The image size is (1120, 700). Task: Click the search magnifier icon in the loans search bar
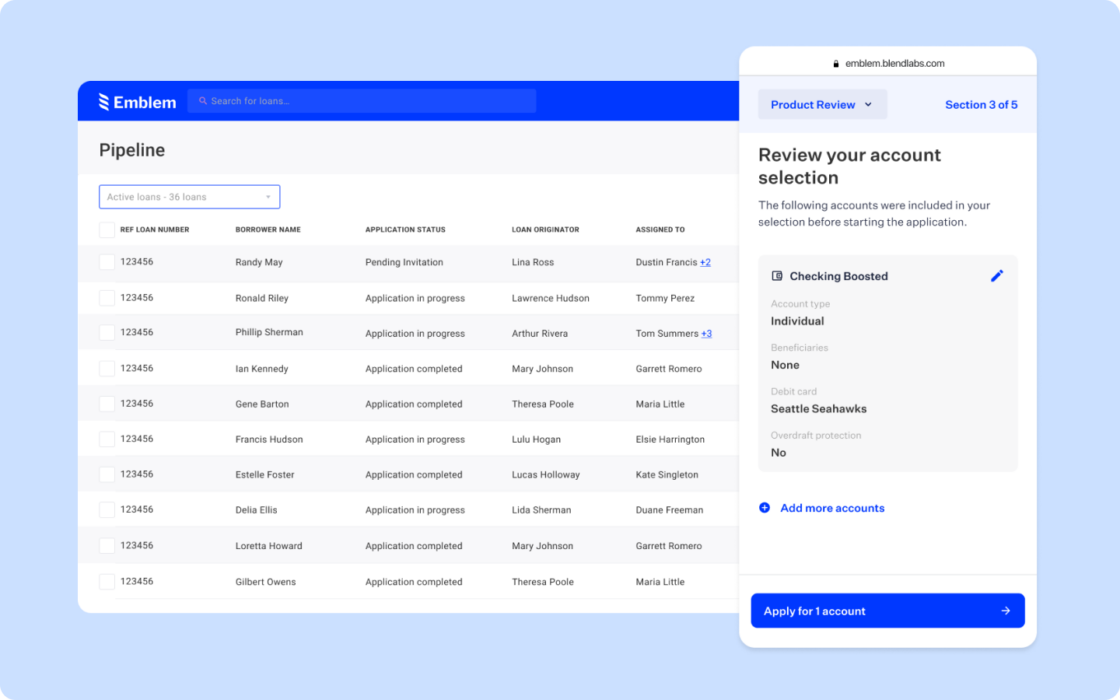coord(201,101)
